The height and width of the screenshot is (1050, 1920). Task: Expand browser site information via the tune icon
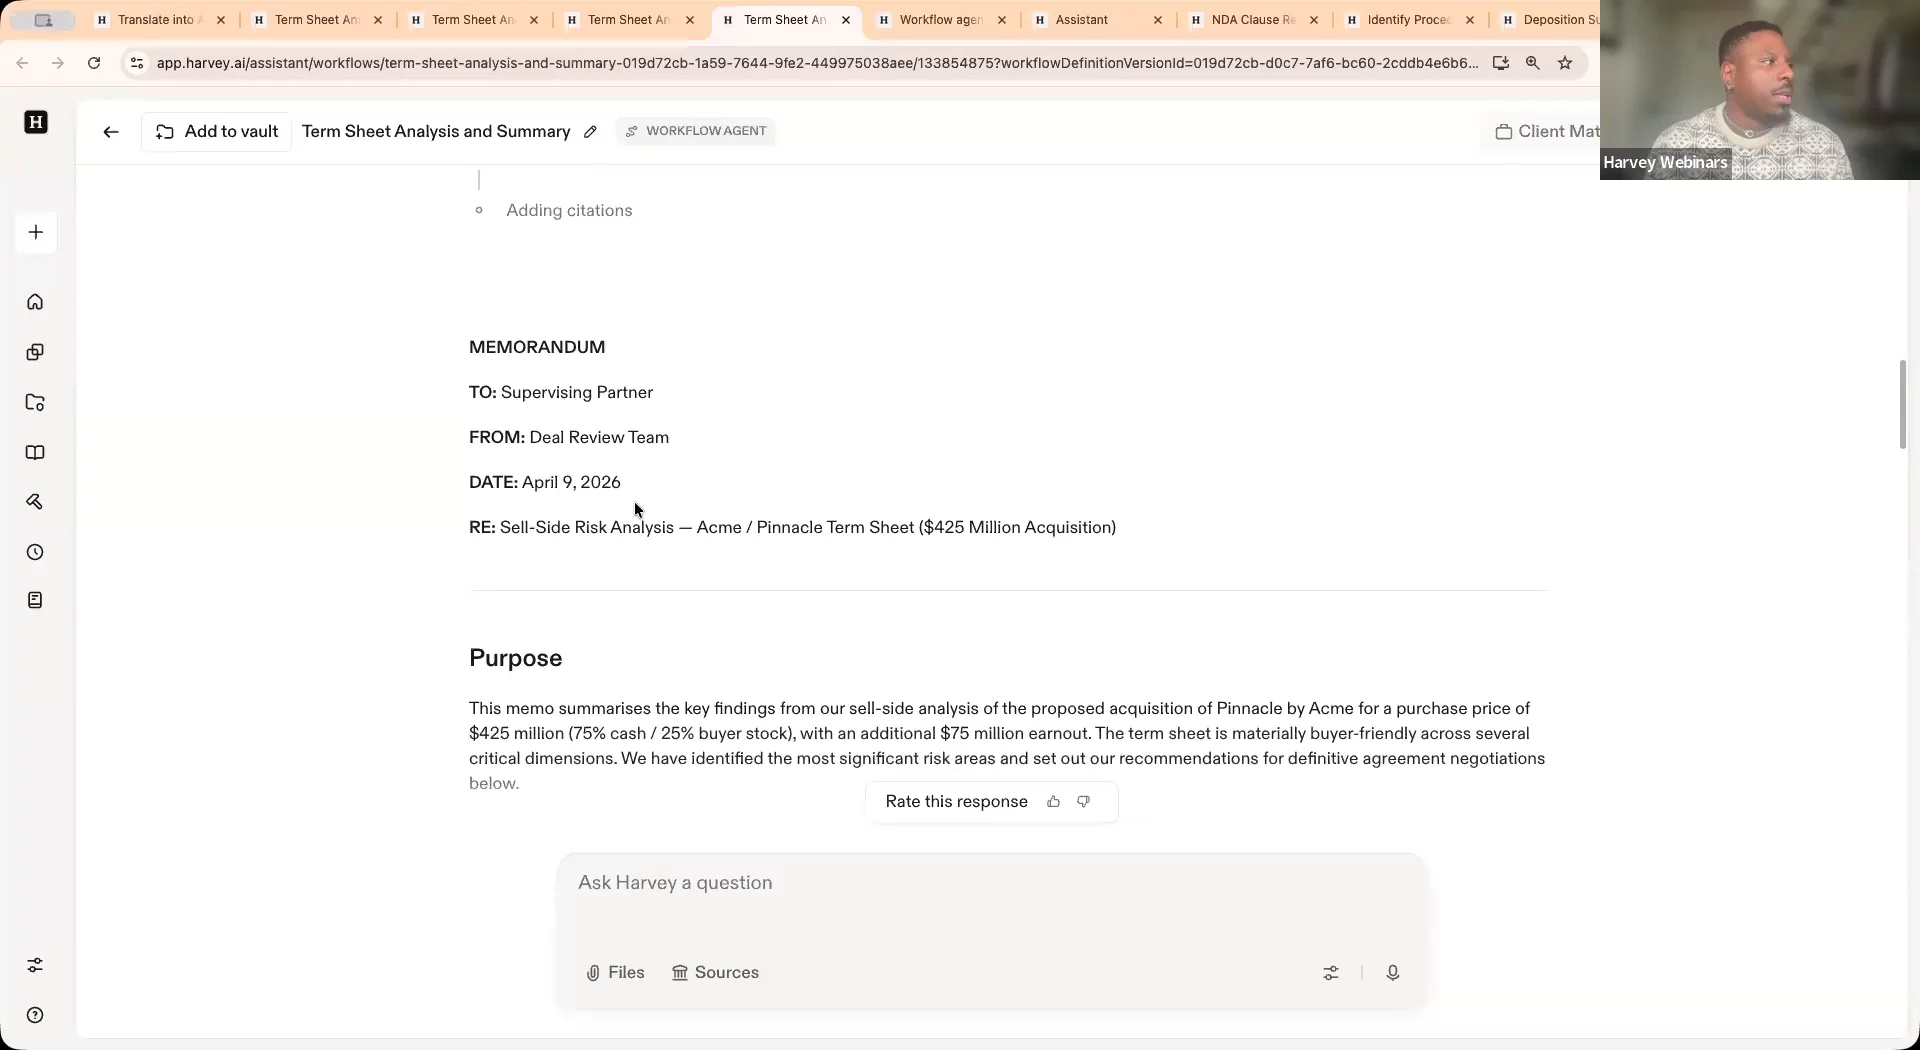[x=137, y=63]
